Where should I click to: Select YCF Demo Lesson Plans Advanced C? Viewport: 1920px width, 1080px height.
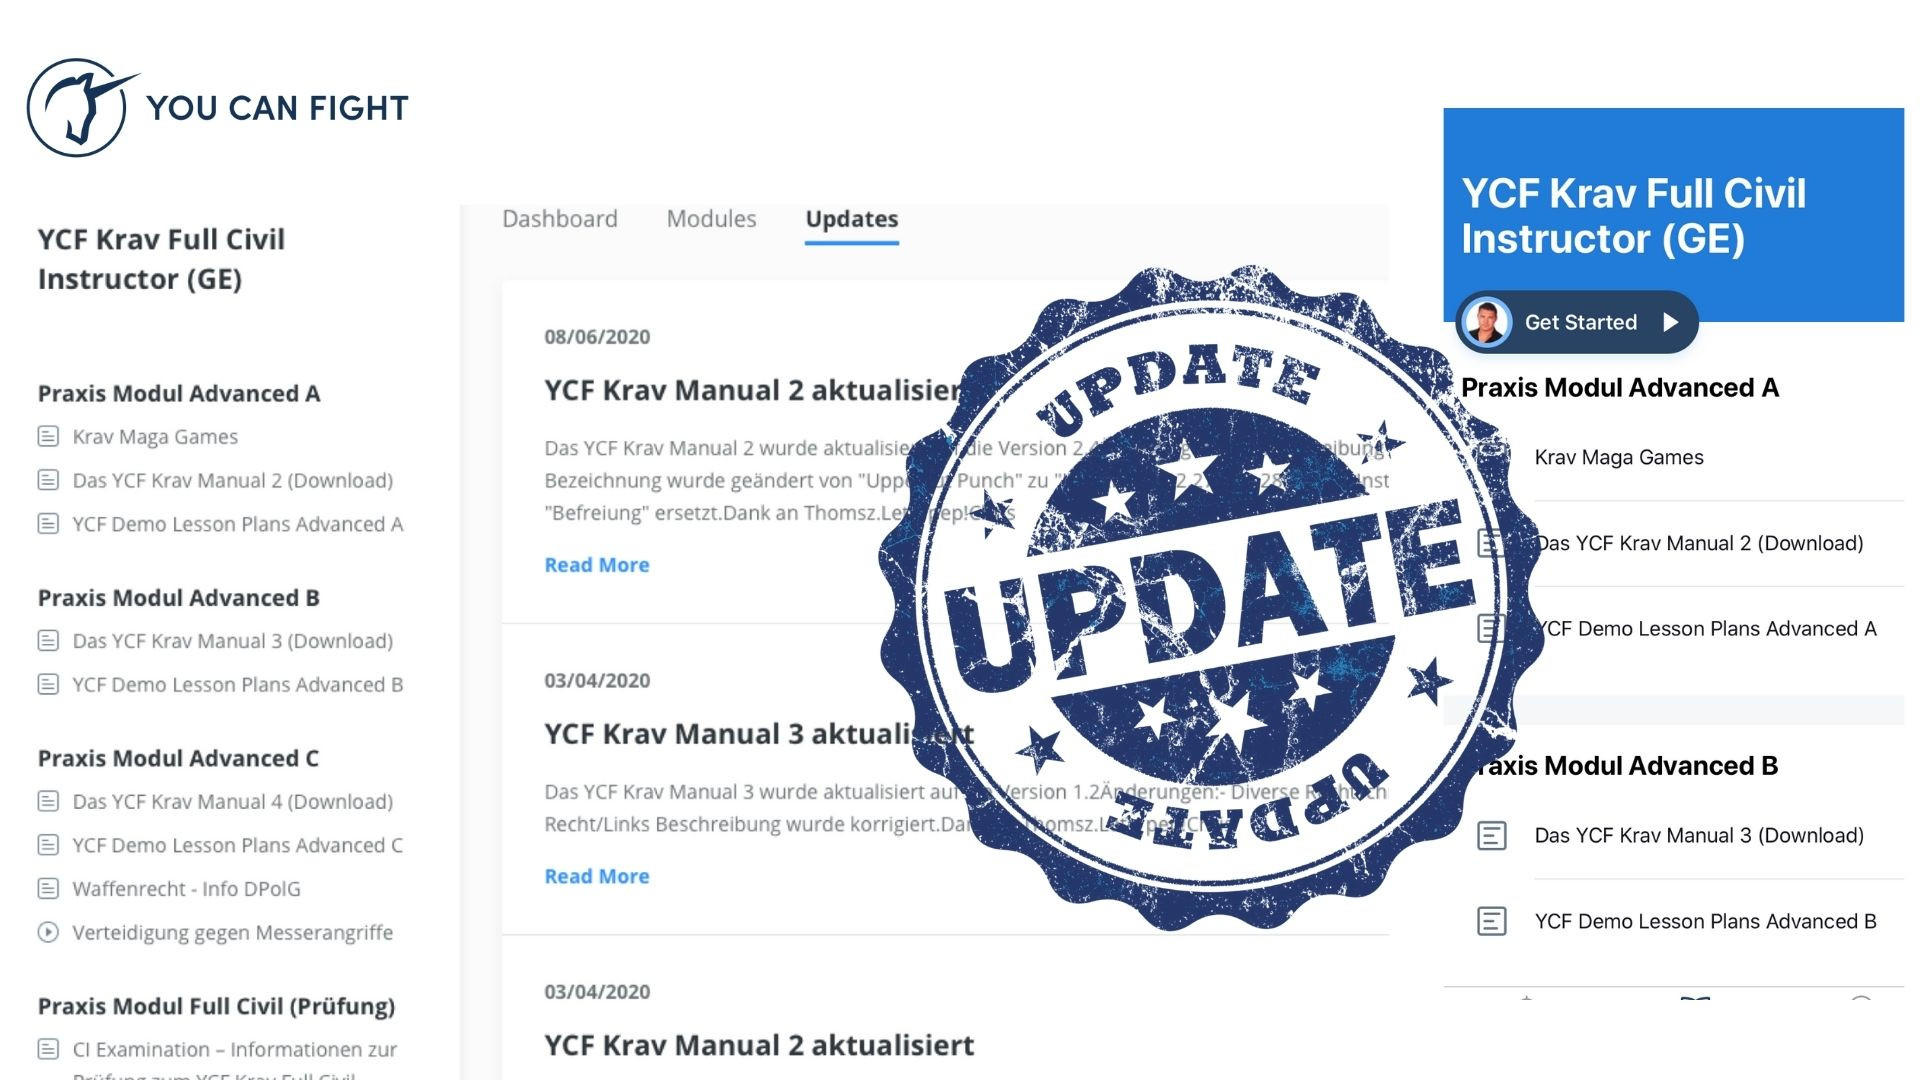click(237, 846)
